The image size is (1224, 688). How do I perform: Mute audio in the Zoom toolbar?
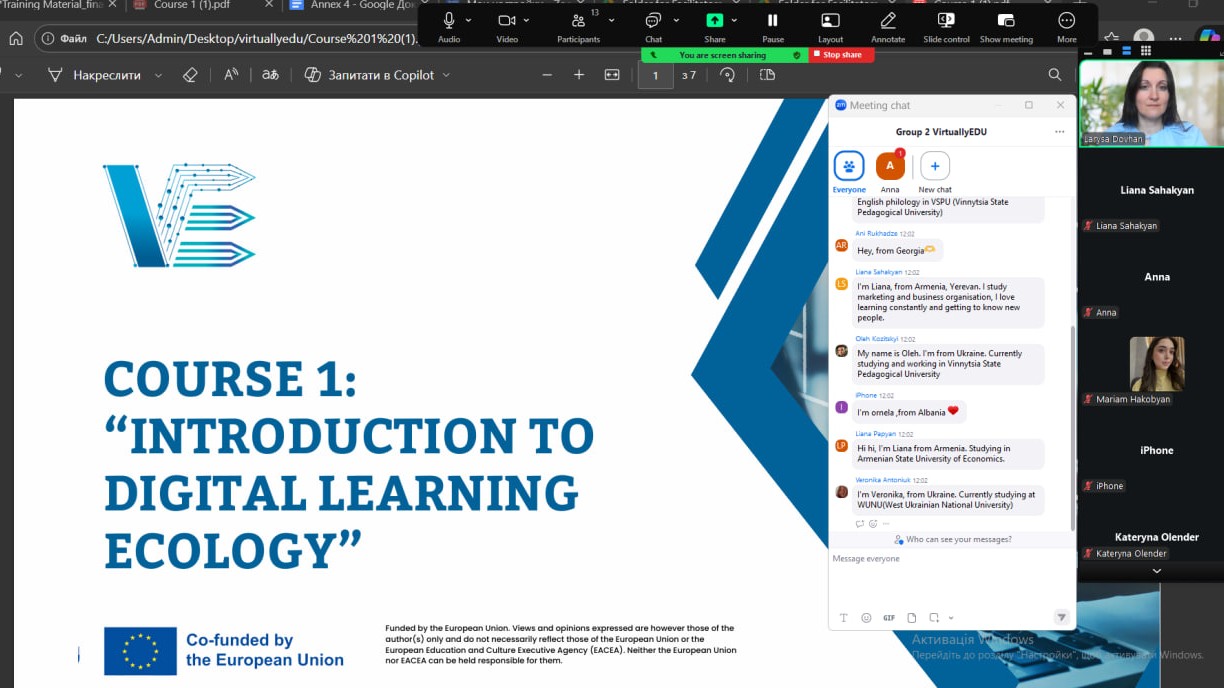tap(449, 21)
